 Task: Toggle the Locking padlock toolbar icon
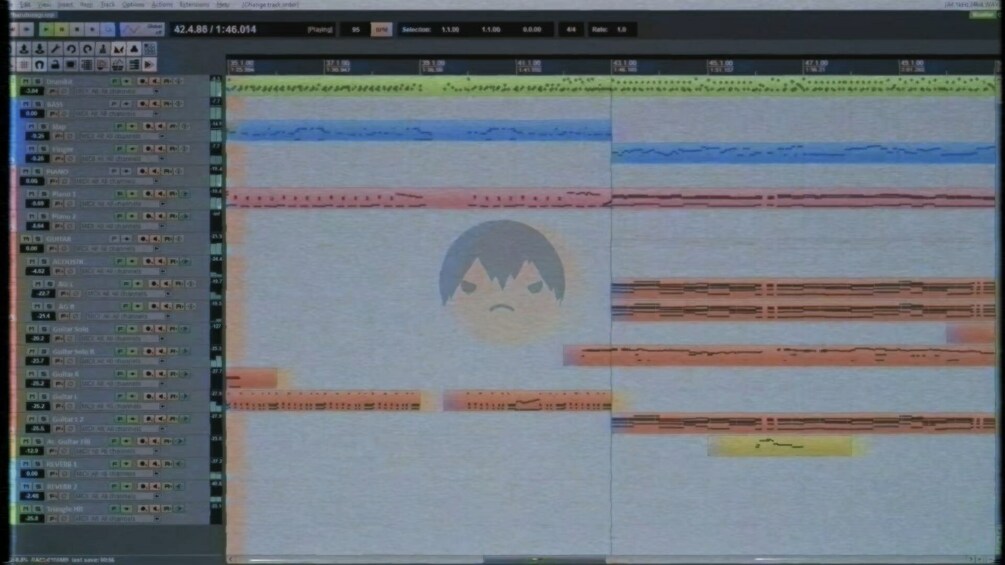click(55, 65)
